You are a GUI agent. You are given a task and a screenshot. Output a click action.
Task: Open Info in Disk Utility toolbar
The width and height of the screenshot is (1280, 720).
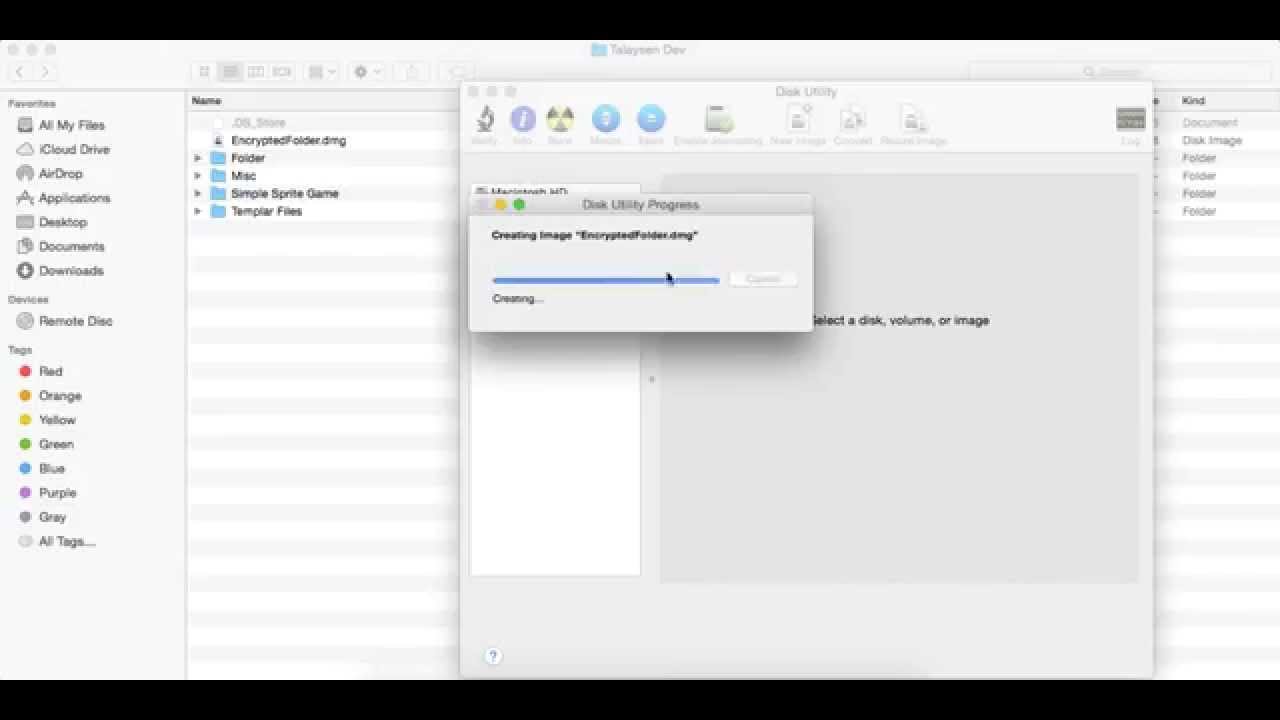tap(522, 119)
